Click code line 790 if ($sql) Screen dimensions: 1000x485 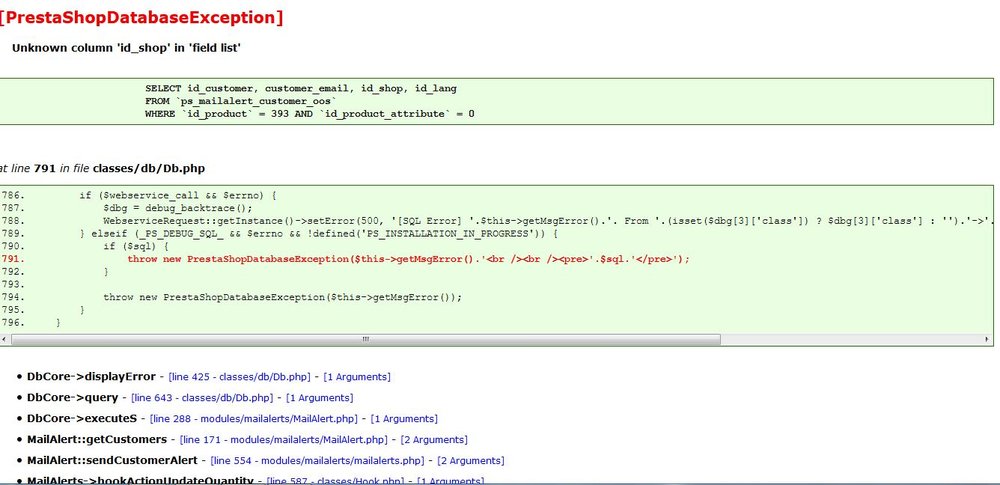coord(136,246)
